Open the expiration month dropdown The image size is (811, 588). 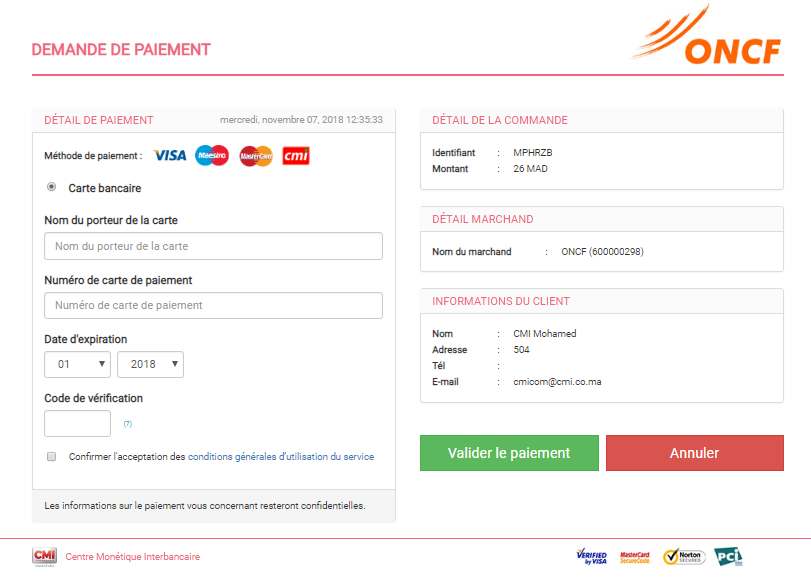click(77, 364)
